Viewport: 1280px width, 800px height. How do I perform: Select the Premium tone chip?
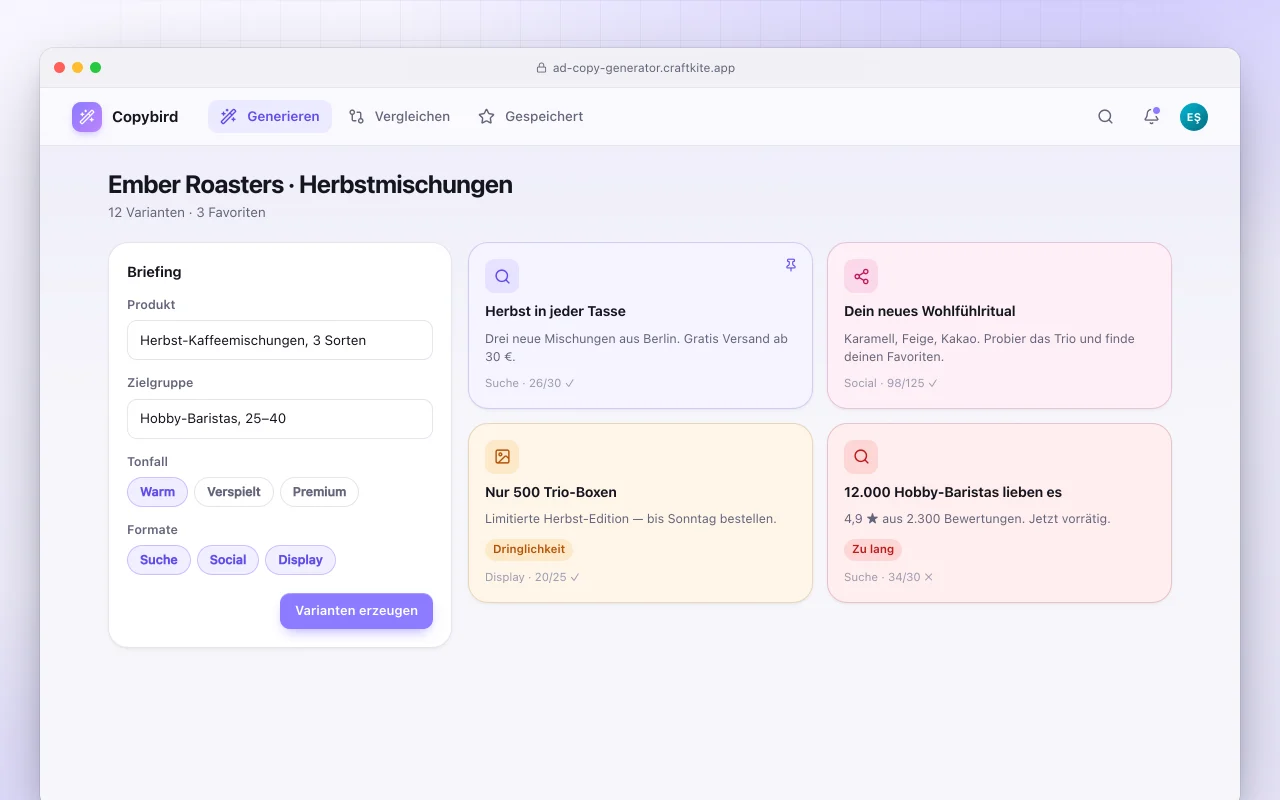319,492
